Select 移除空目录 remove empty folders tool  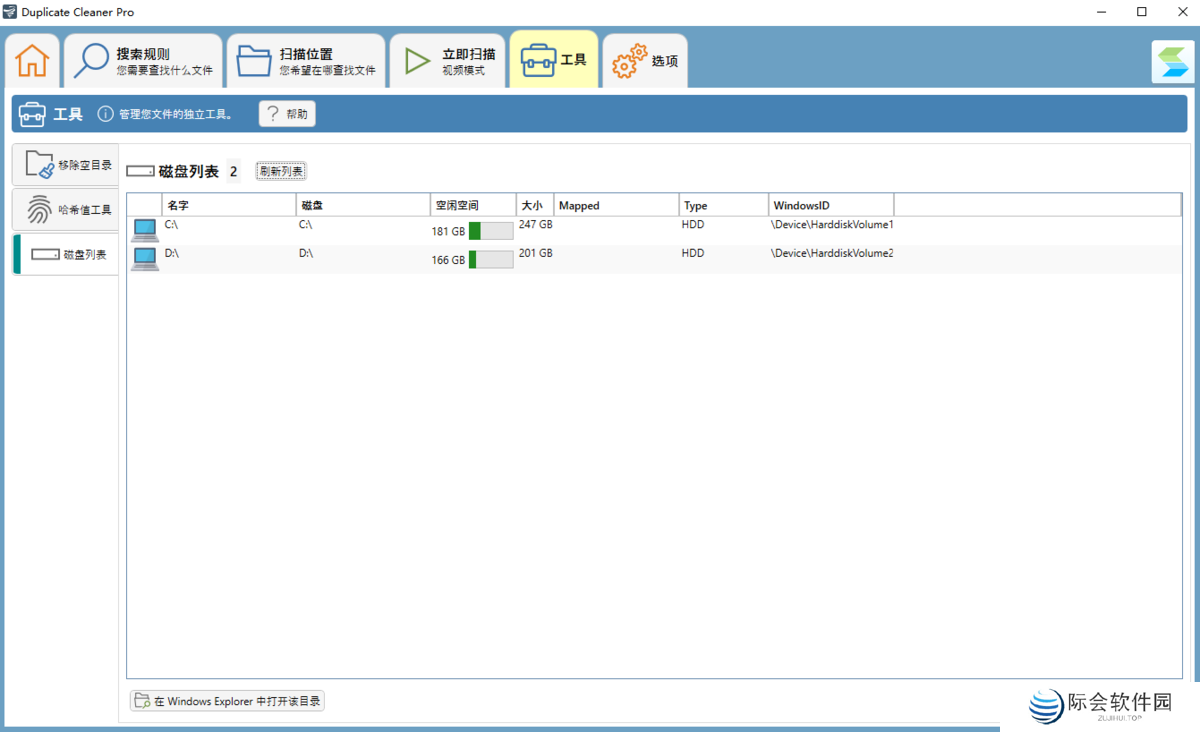(x=67, y=165)
